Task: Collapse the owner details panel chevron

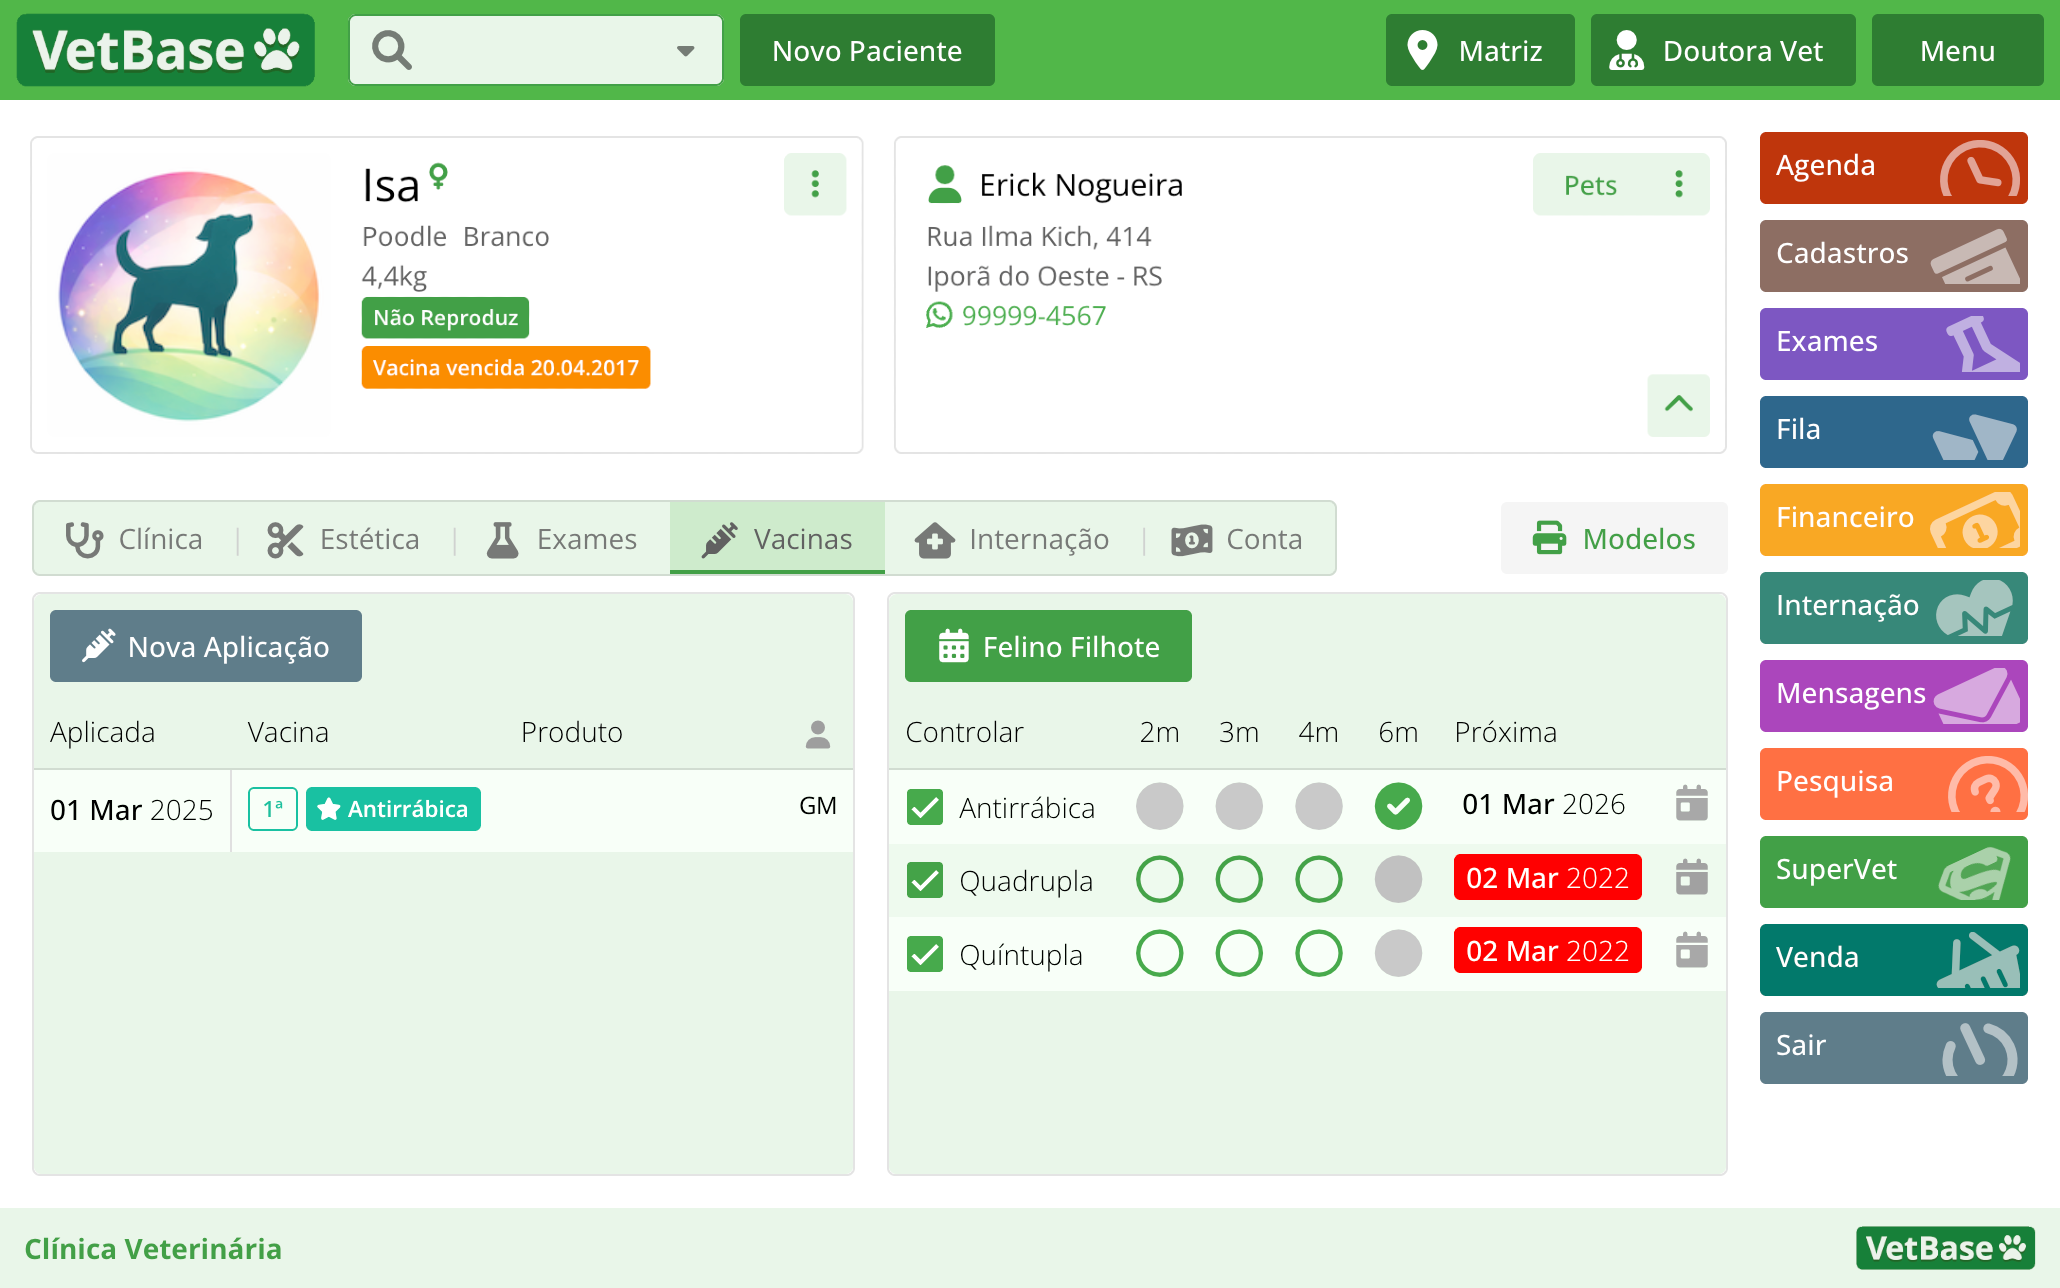Action: click(1678, 405)
